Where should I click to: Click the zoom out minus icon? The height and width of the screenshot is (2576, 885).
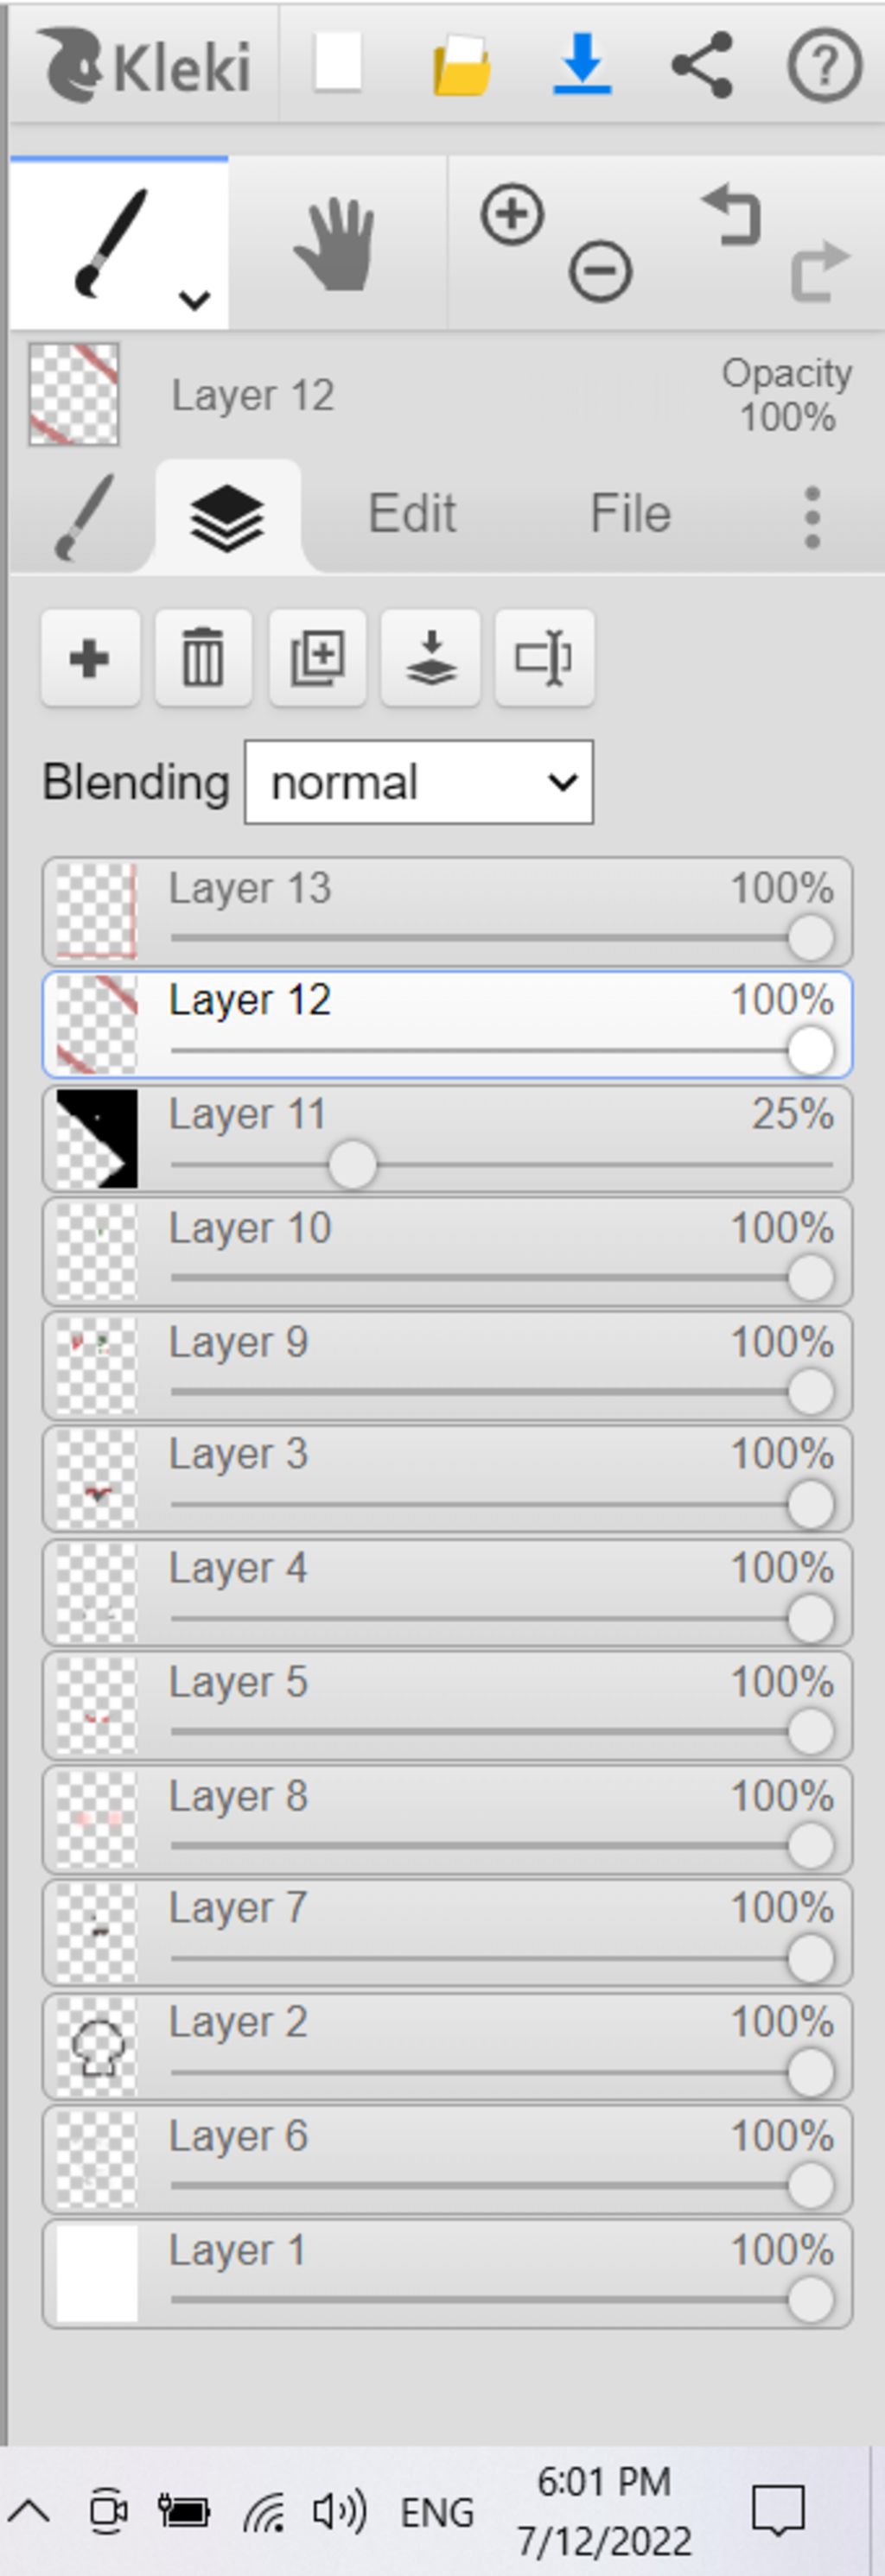coord(600,272)
